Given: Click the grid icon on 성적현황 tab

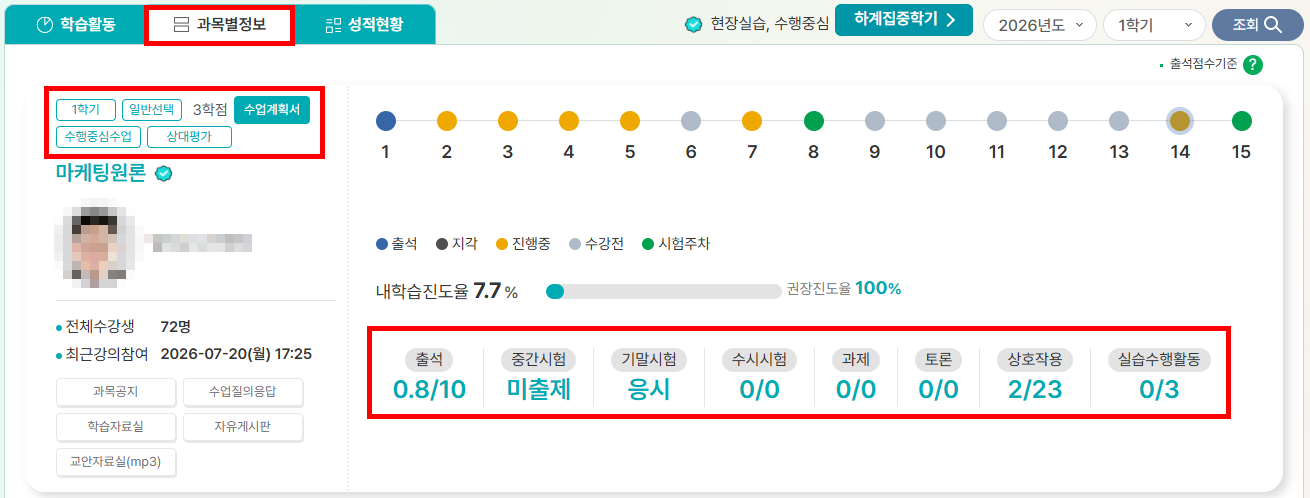Looking at the screenshot, I should pyautogui.click(x=334, y=25).
